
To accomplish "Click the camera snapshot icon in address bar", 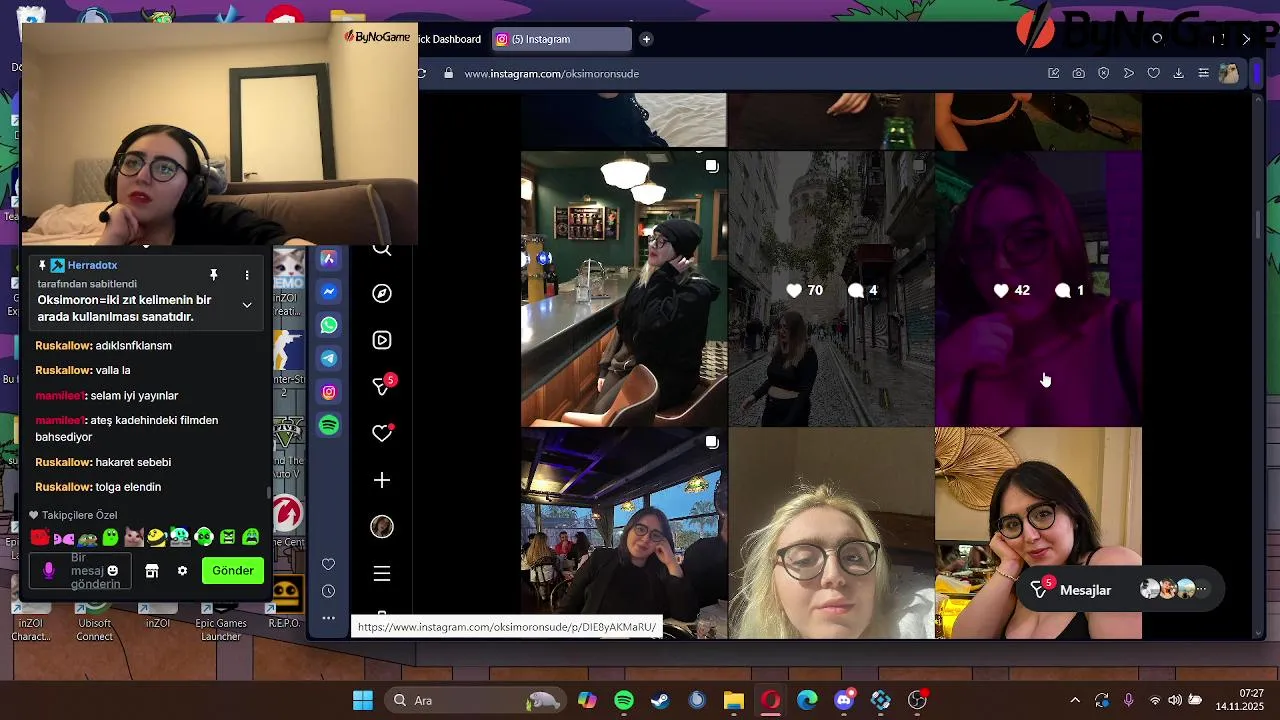I will (x=1079, y=73).
